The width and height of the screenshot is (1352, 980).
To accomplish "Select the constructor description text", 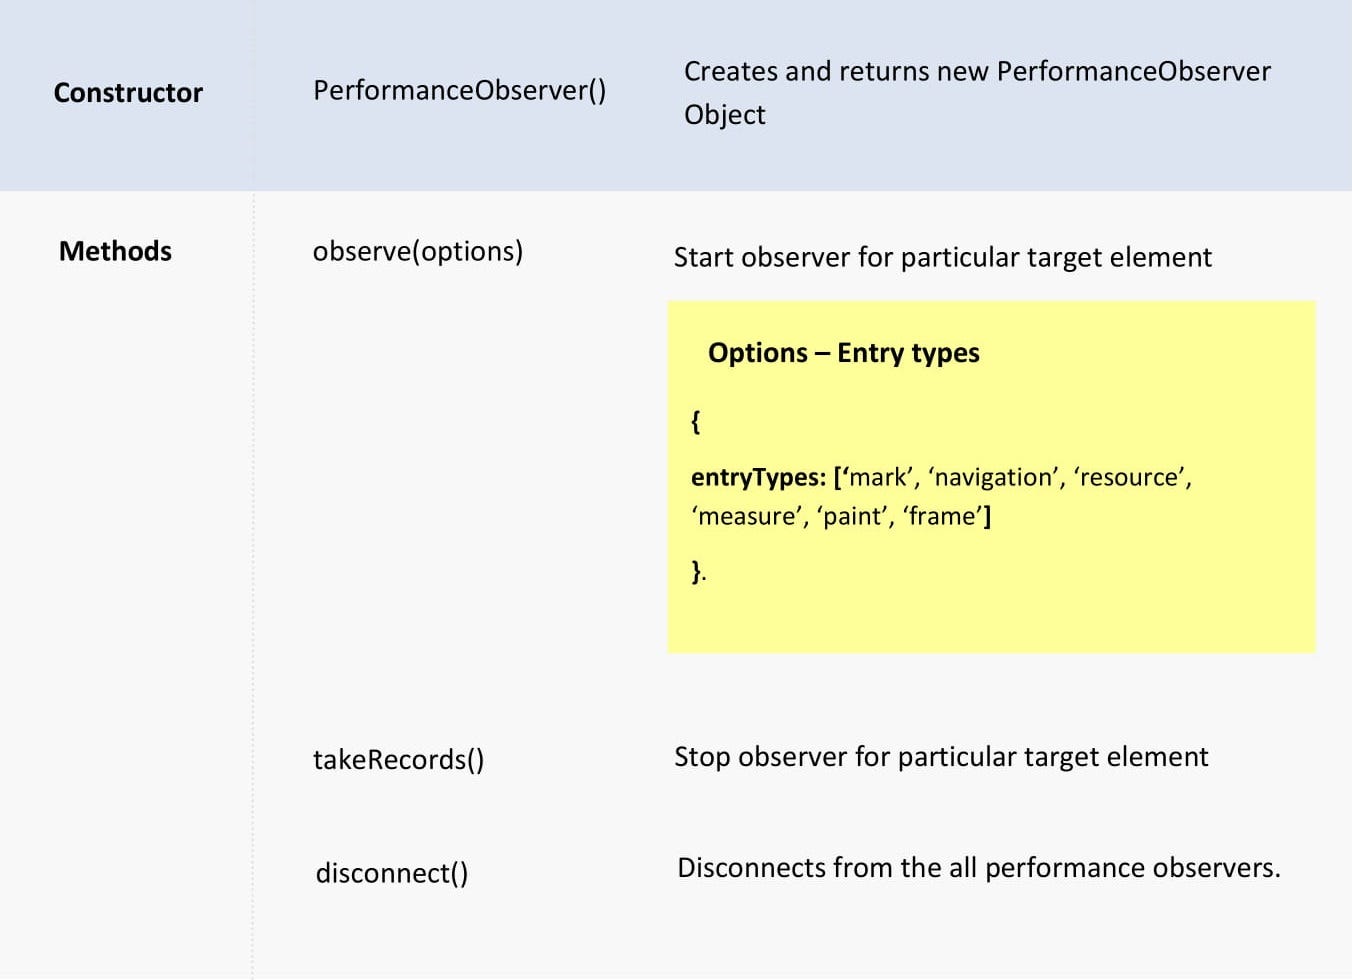I will tap(975, 92).
